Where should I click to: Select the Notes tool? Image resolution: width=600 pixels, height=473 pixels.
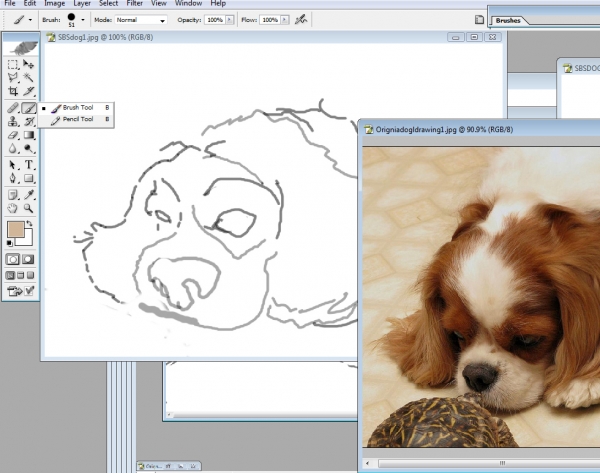(x=13, y=195)
